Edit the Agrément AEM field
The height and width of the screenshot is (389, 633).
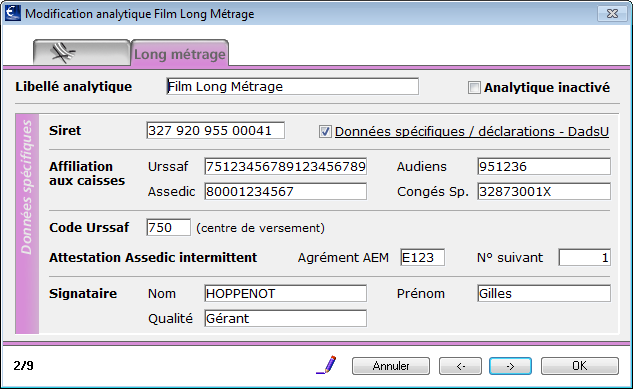point(423,257)
